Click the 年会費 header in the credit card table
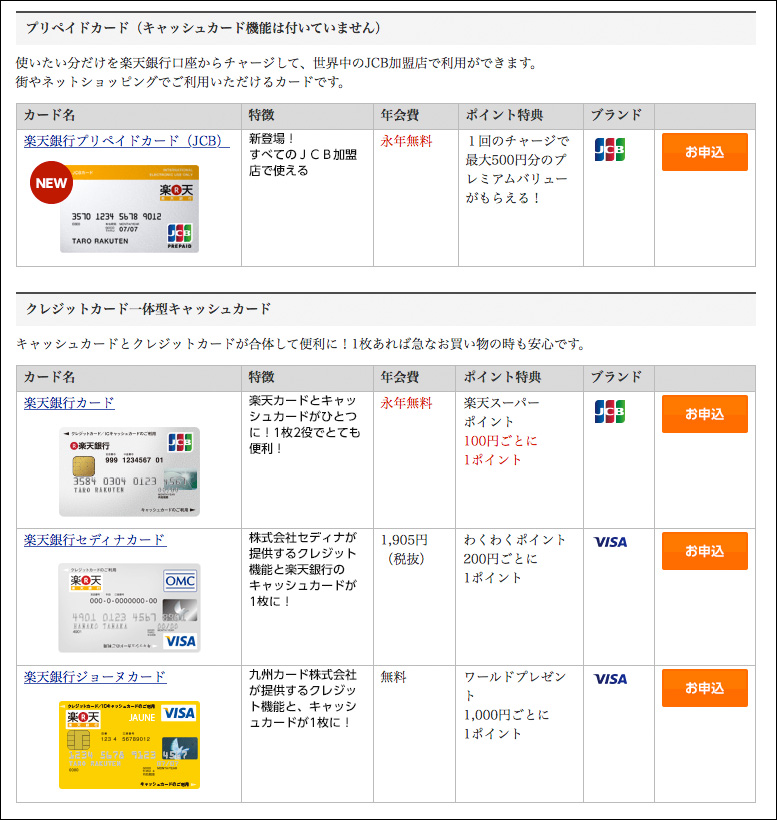 (400, 377)
